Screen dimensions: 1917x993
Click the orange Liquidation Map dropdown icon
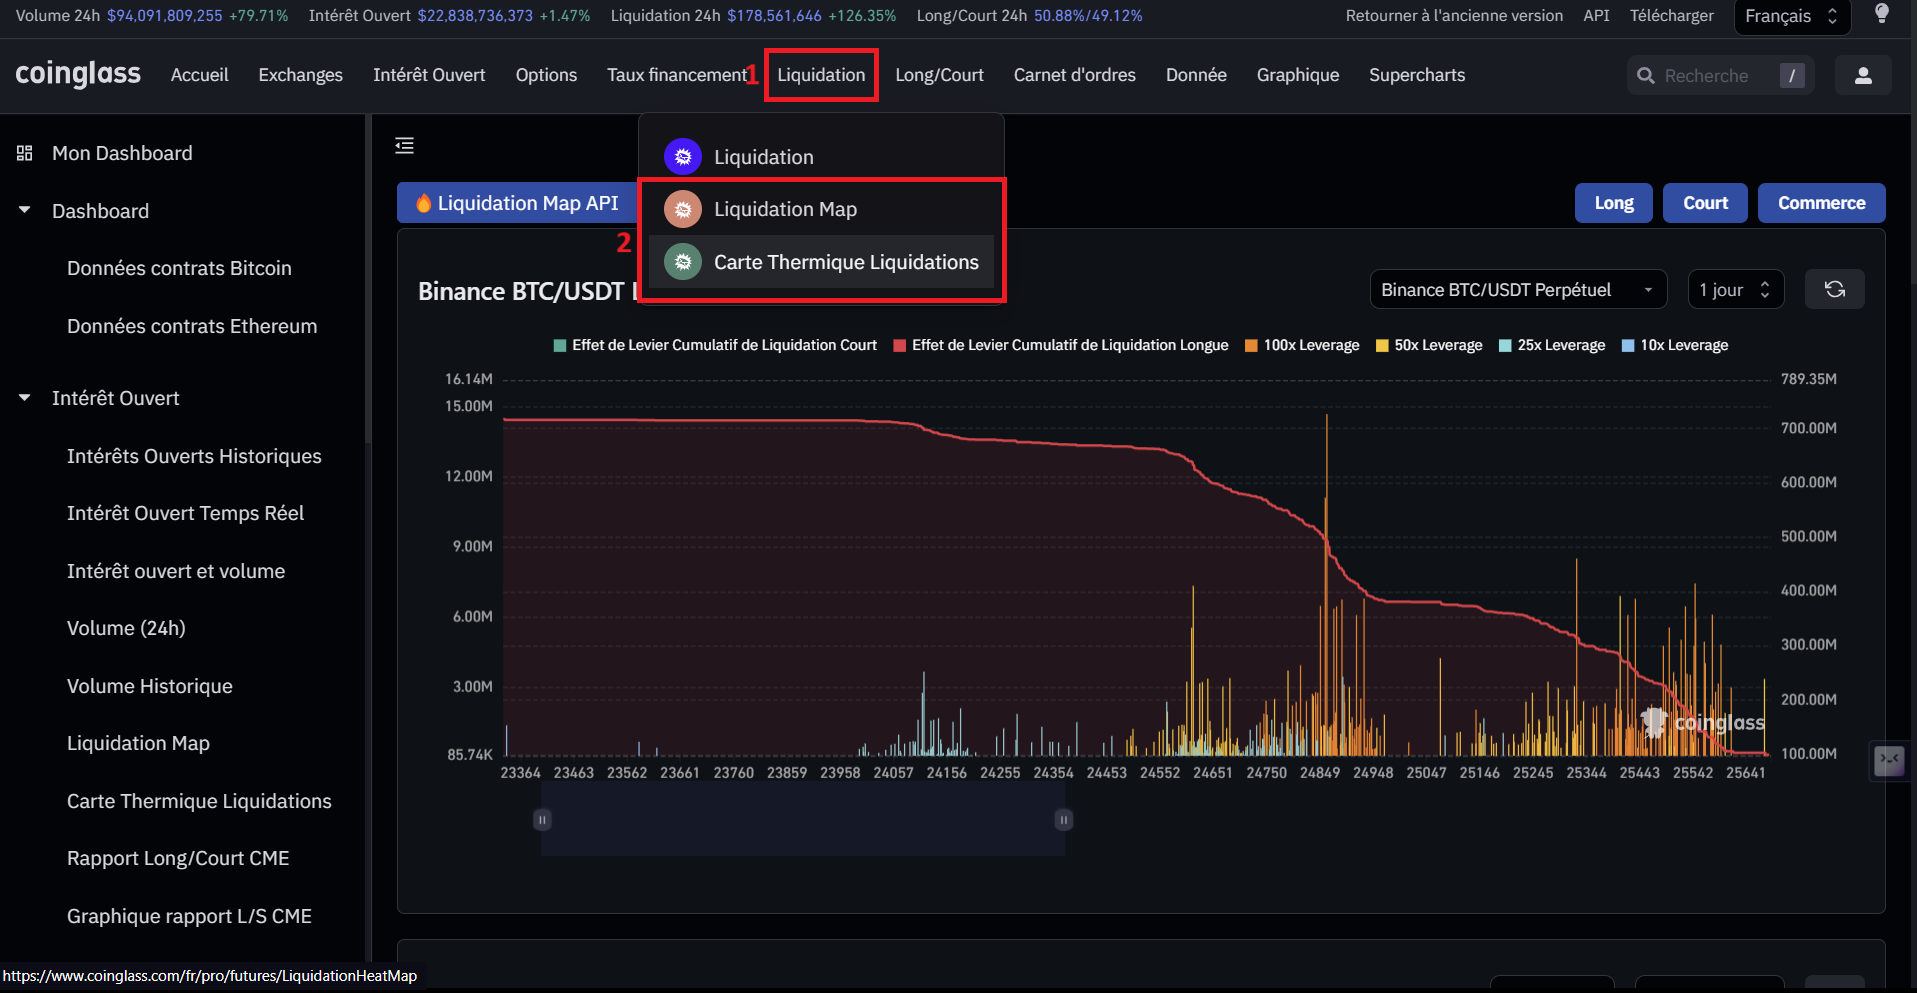[x=683, y=209]
